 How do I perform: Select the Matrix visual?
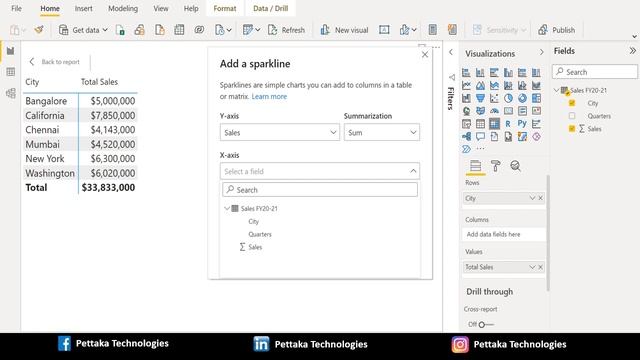click(x=494, y=123)
